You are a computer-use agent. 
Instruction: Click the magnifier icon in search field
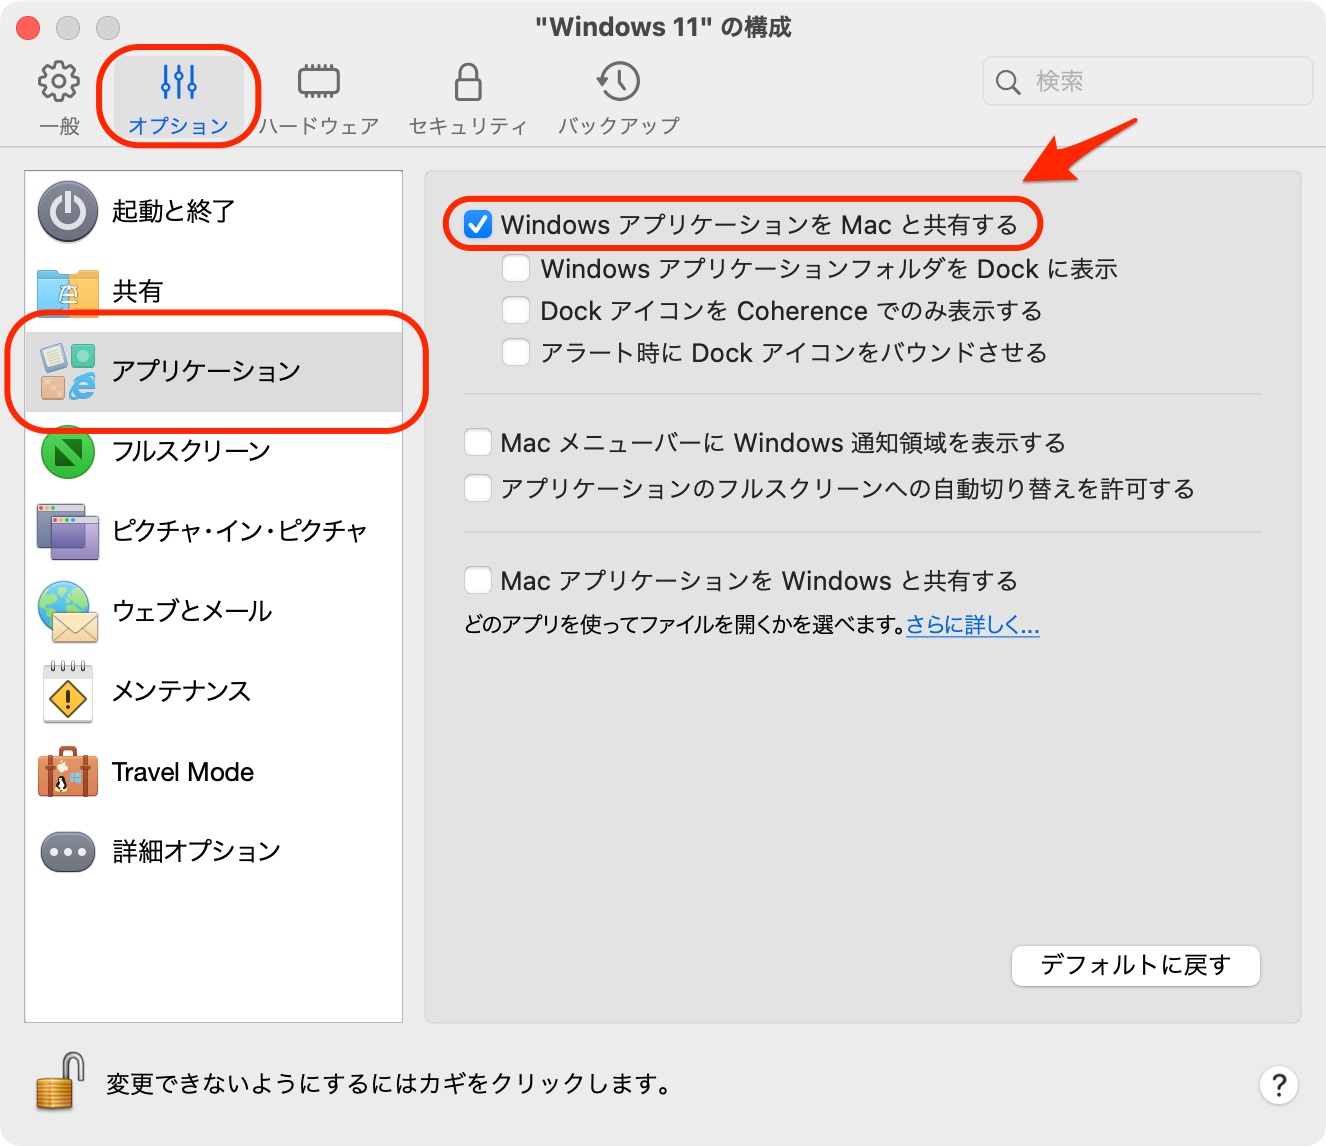click(x=1008, y=82)
